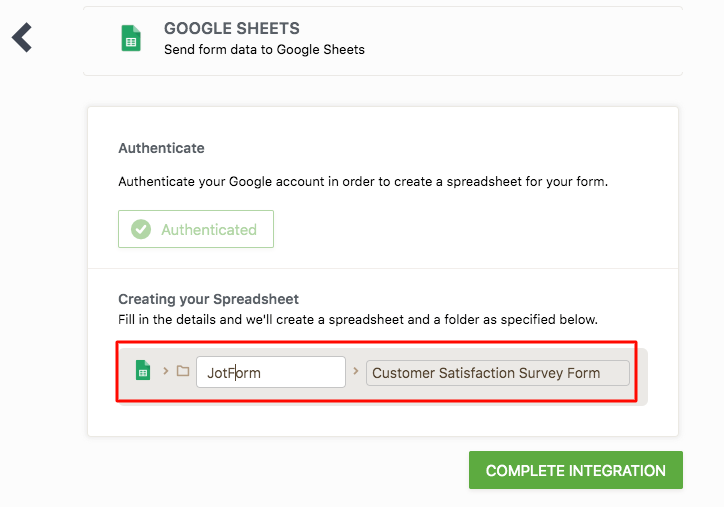Screen dimensions: 724x507
Task: Click the 'Authenticate your Google account' description
Action: [x=363, y=182]
